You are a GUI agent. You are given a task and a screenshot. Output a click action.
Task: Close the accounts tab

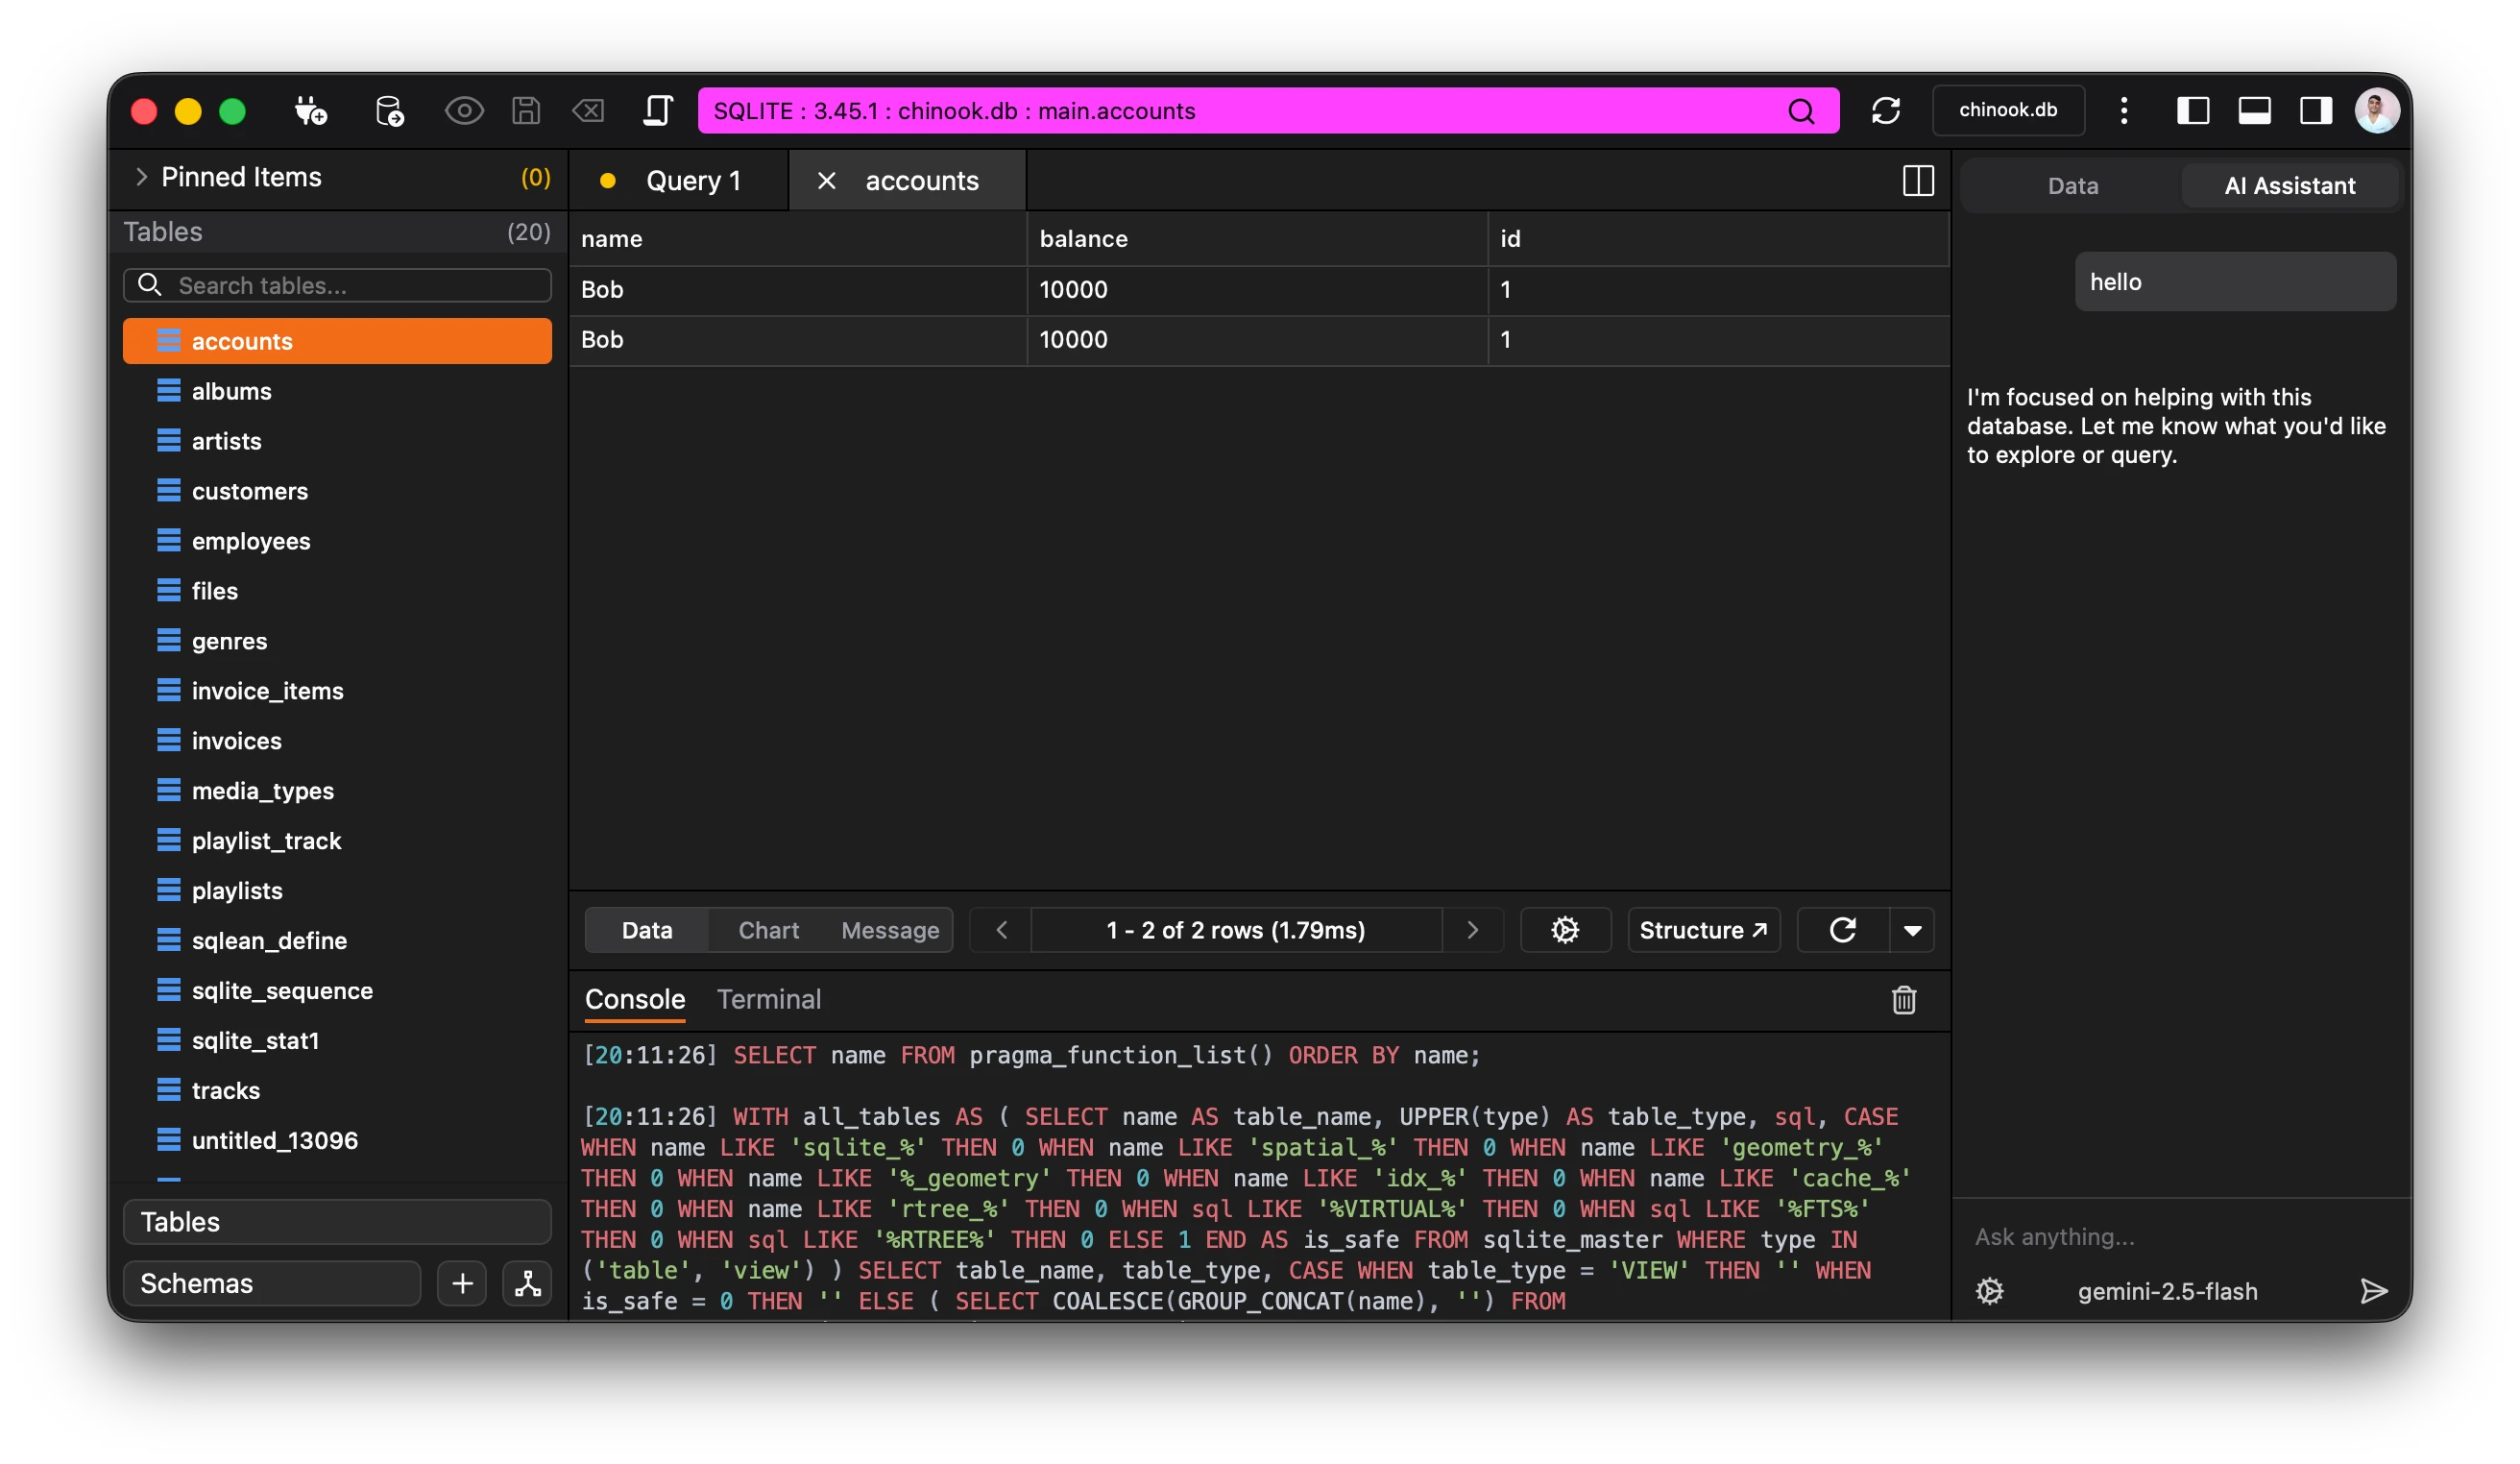coord(826,181)
